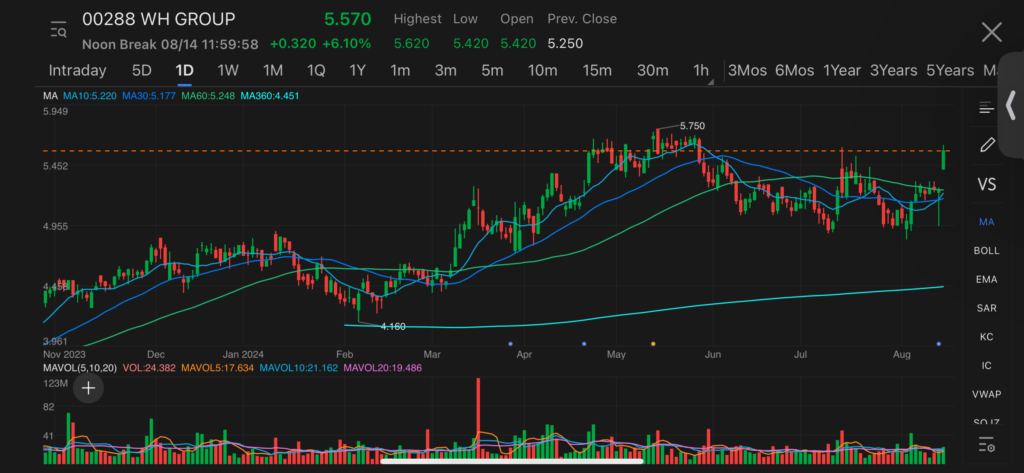Select the 1m minute interval
This screenshot has height=473, width=1024.
click(400, 71)
